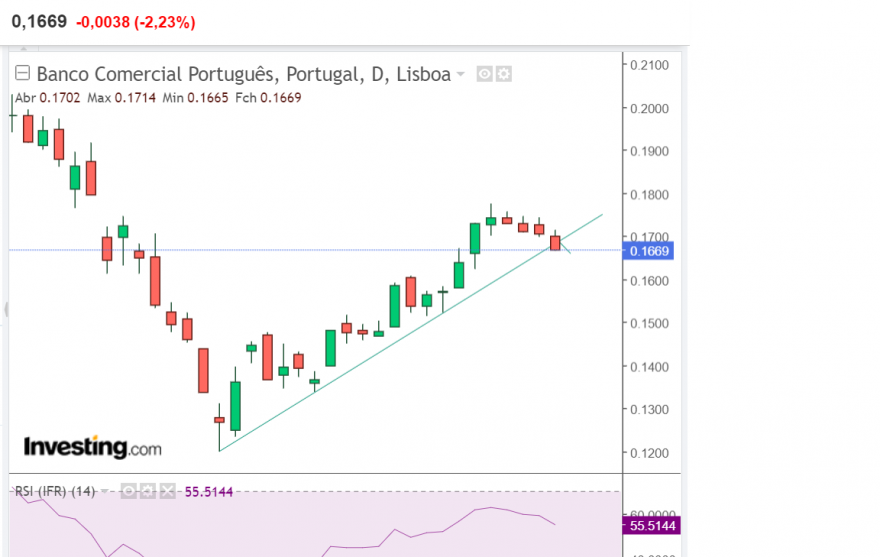Screen dimensions: 880x557
Task: Click the RSI (IFR) (14) indicator label
Action: click(55, 492)
